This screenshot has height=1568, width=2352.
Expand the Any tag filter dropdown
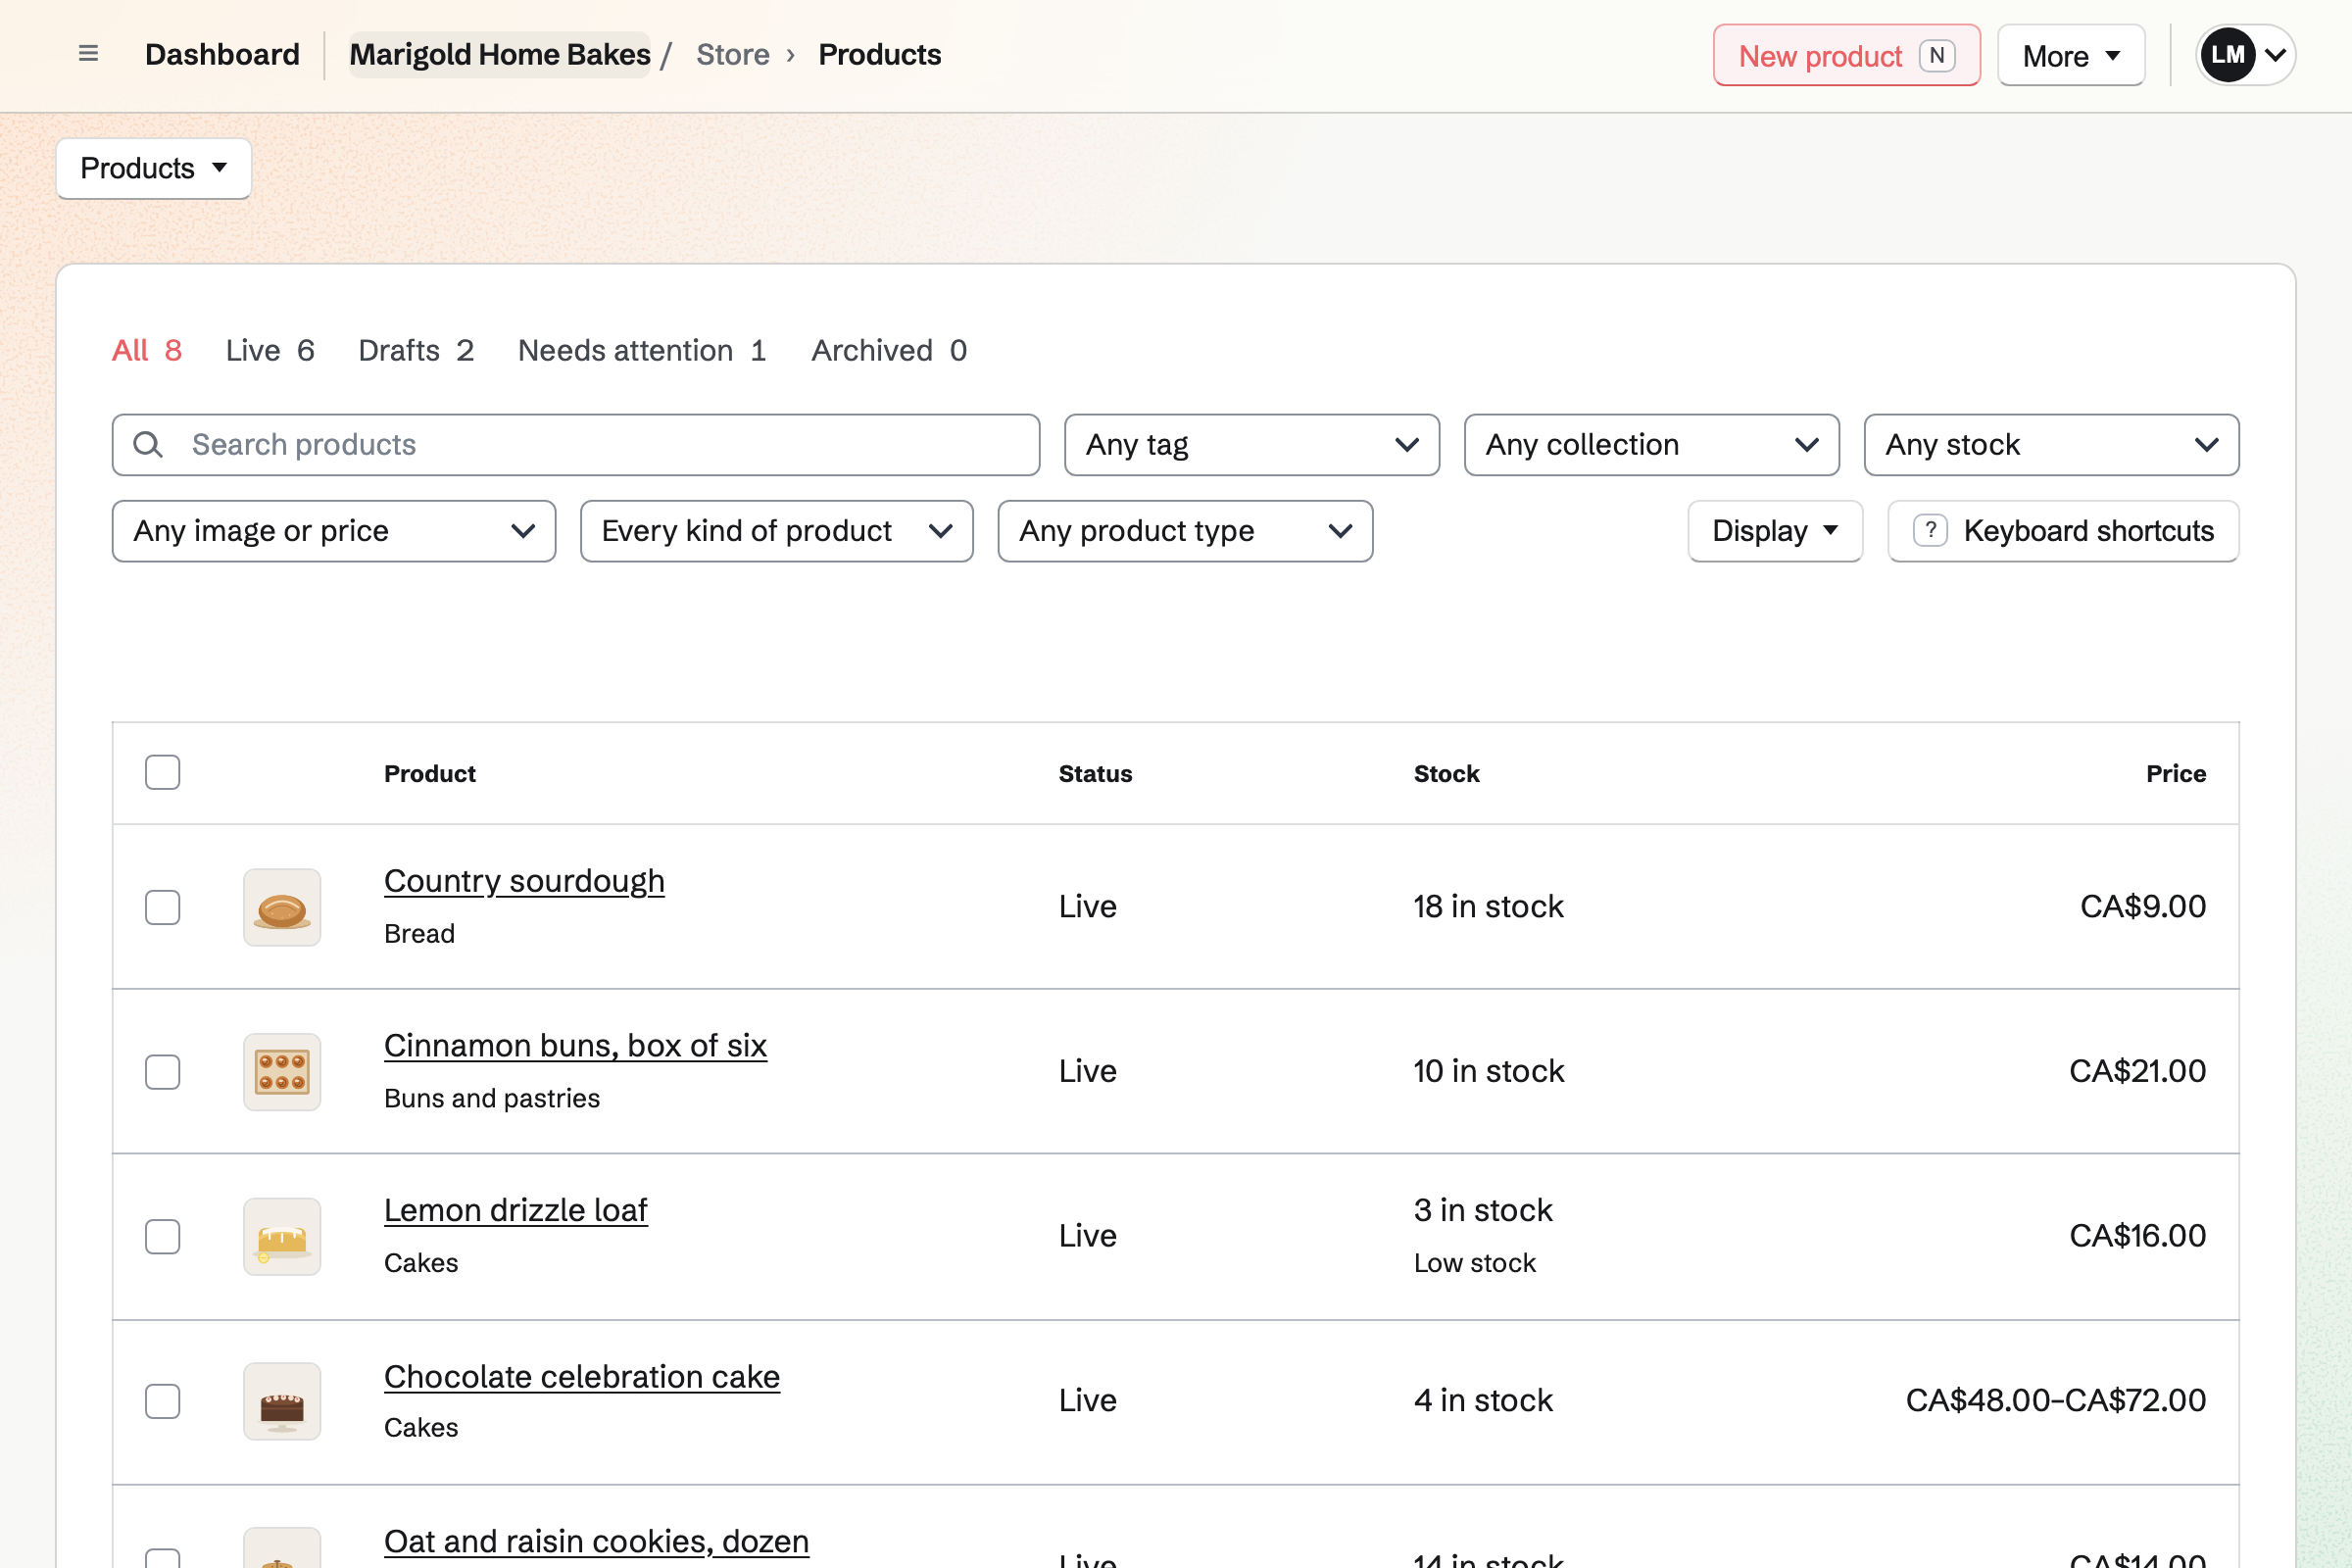pyautogui.click(x=1251, y=445)
